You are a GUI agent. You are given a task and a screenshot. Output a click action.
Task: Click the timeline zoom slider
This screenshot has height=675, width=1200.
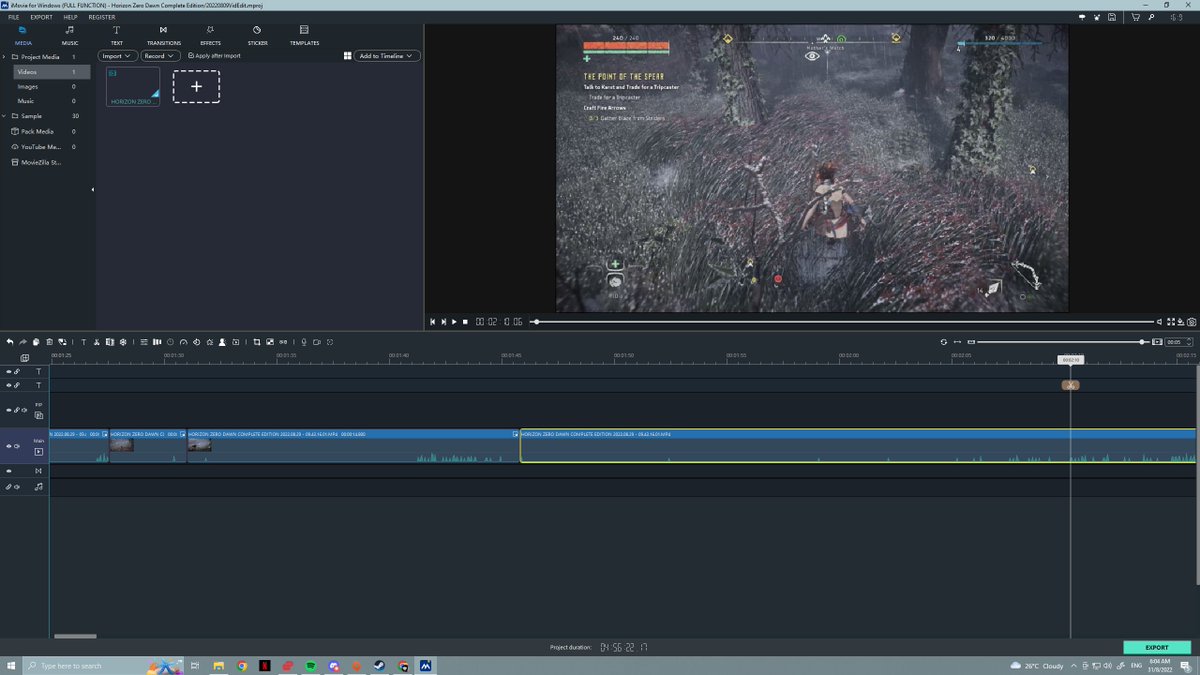(x=1060, y=342)
